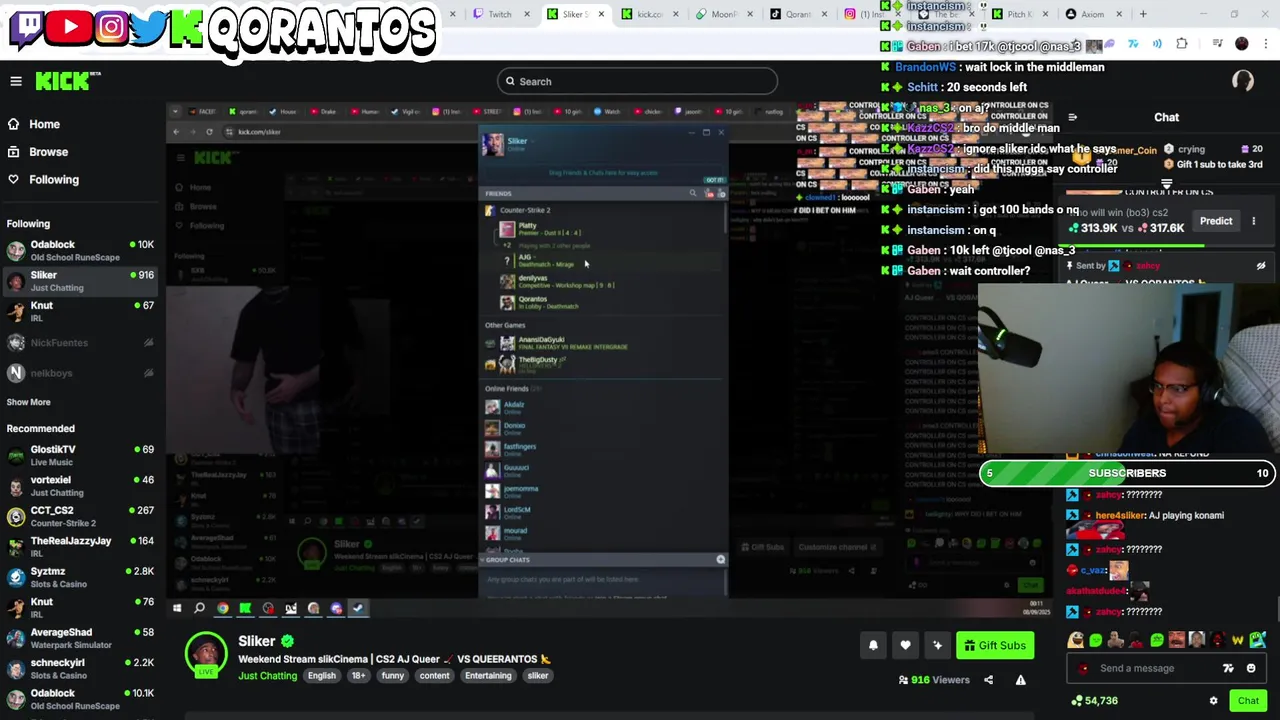Click Steam icon in streamed taskbar
This screenshot has width=1280, height=720.
point(358,608)
